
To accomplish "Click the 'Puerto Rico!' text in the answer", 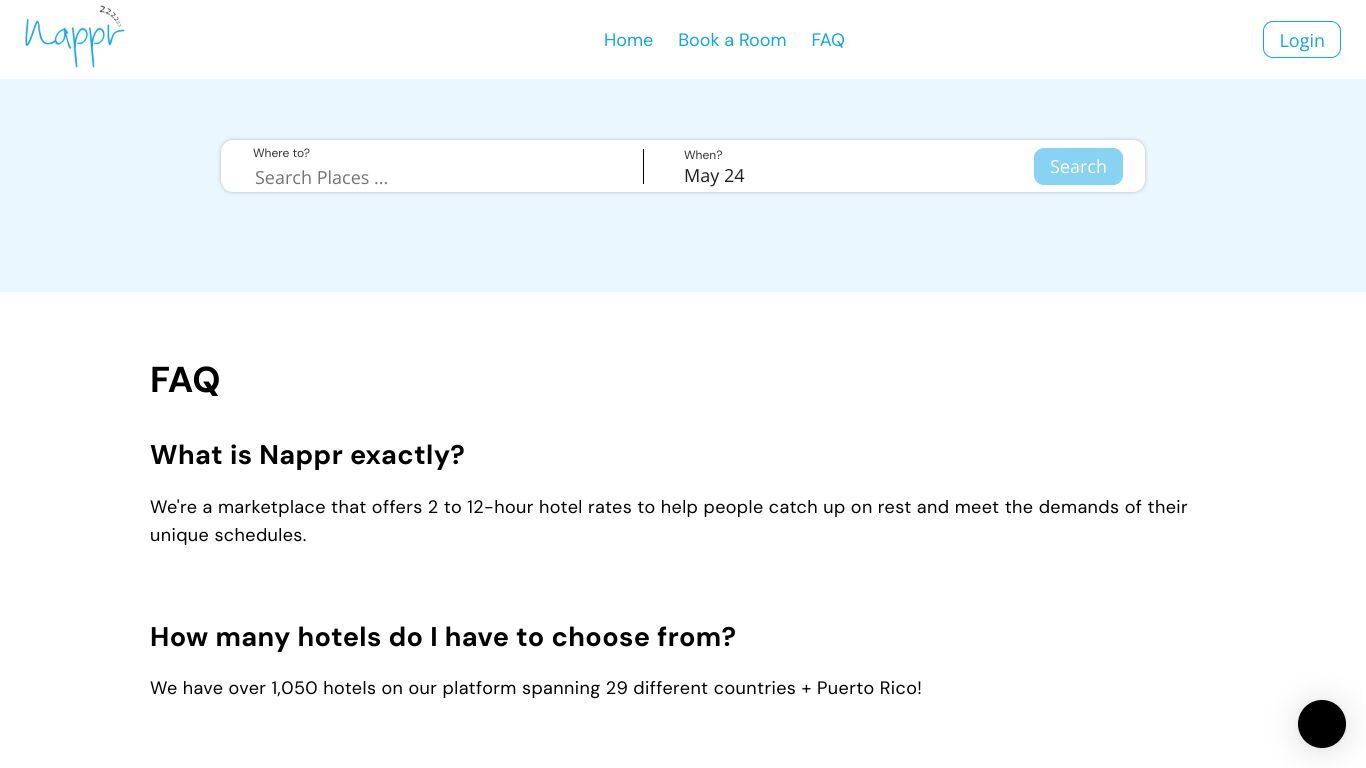I will (x=869, y=688).
